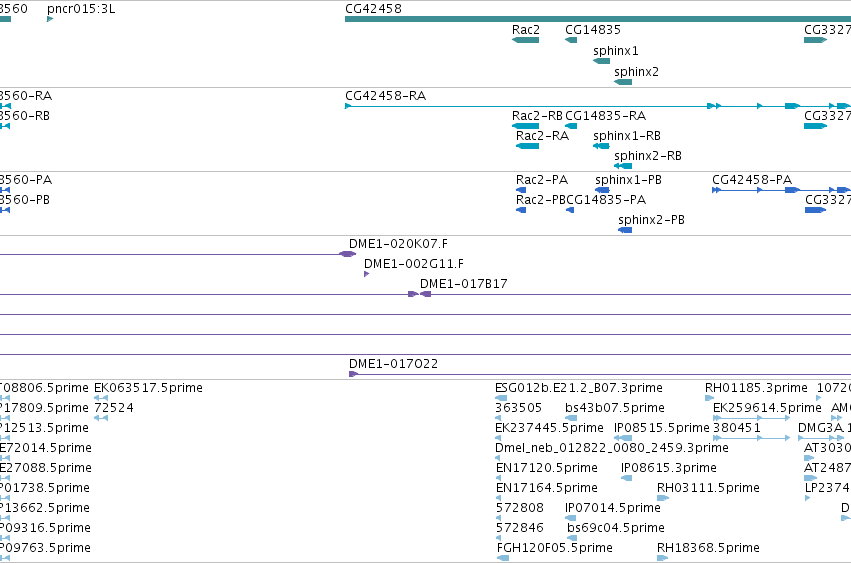The height and width of the screenshot is (563, 851).
Task: Click the RH01185.3prime EST
Action: (709, 398)
